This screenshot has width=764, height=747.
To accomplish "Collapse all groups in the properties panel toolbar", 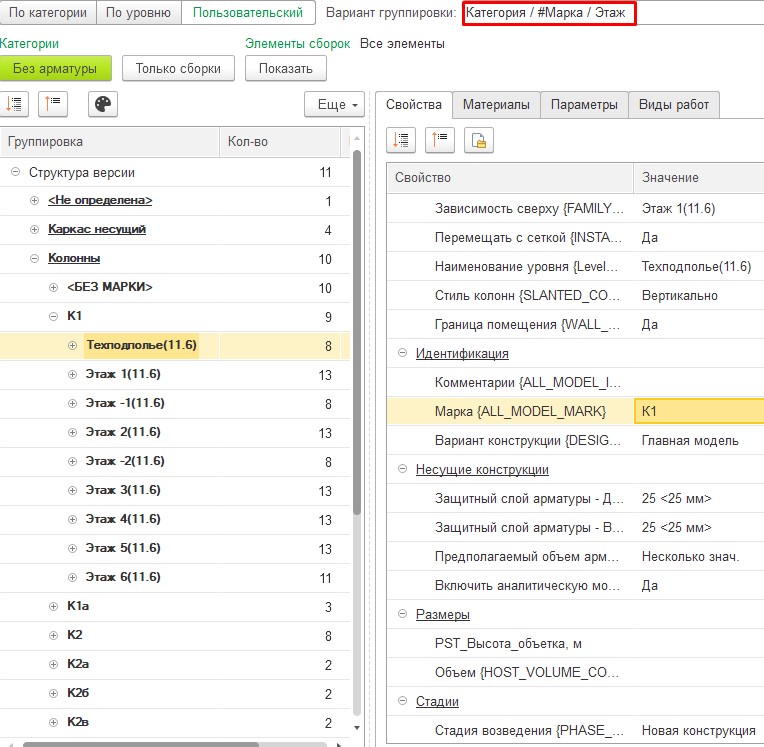I will click(440, 141).
